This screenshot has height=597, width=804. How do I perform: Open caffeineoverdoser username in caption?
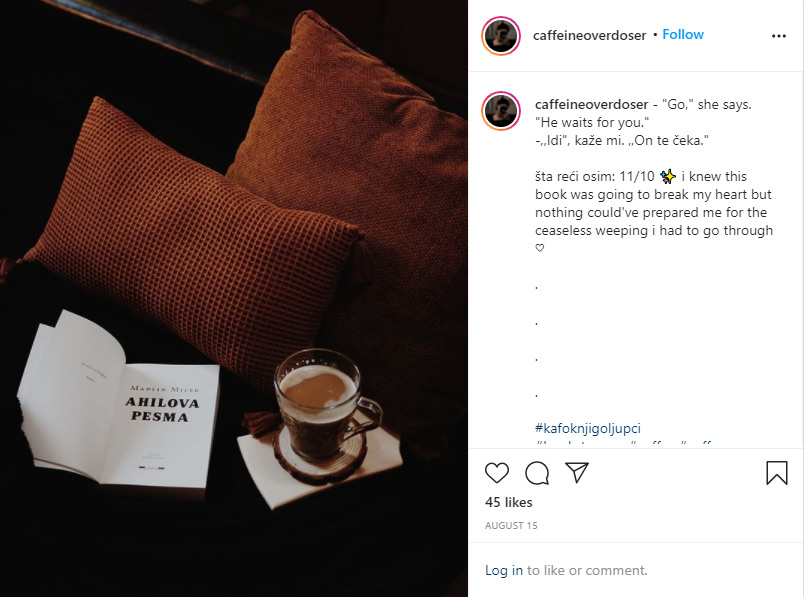[592, 104]
